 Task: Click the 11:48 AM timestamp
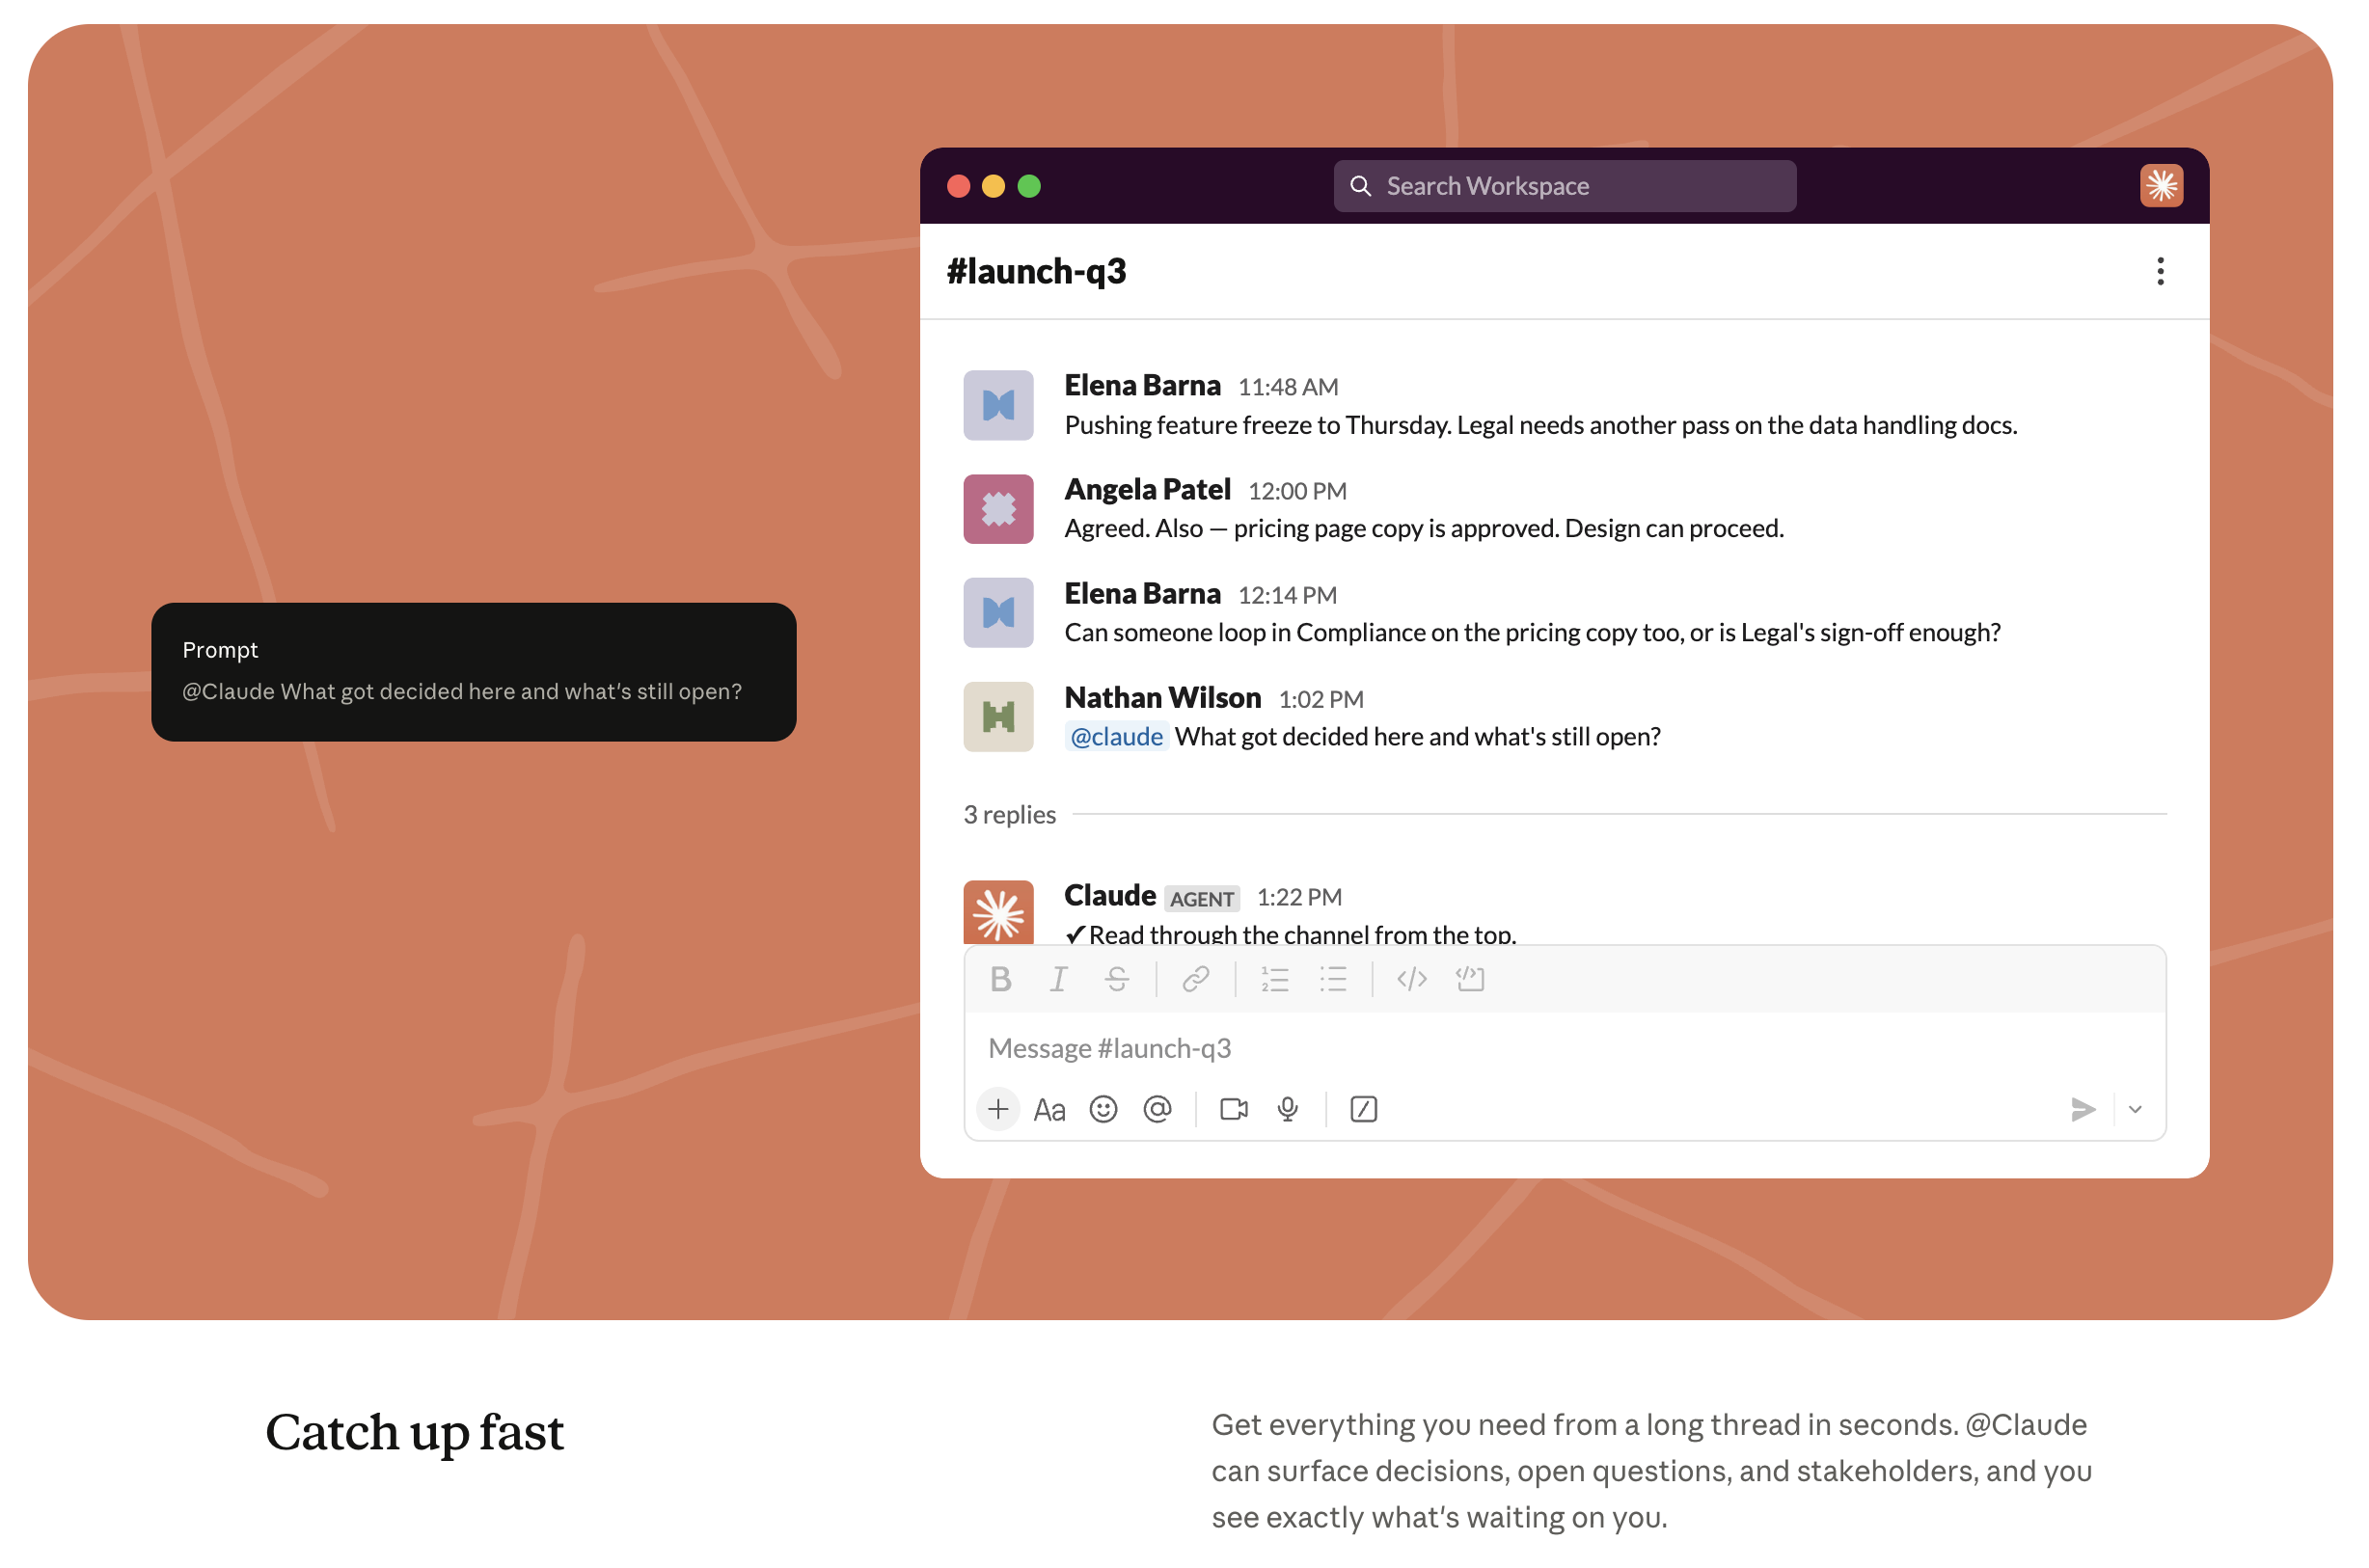point(1289,387)
